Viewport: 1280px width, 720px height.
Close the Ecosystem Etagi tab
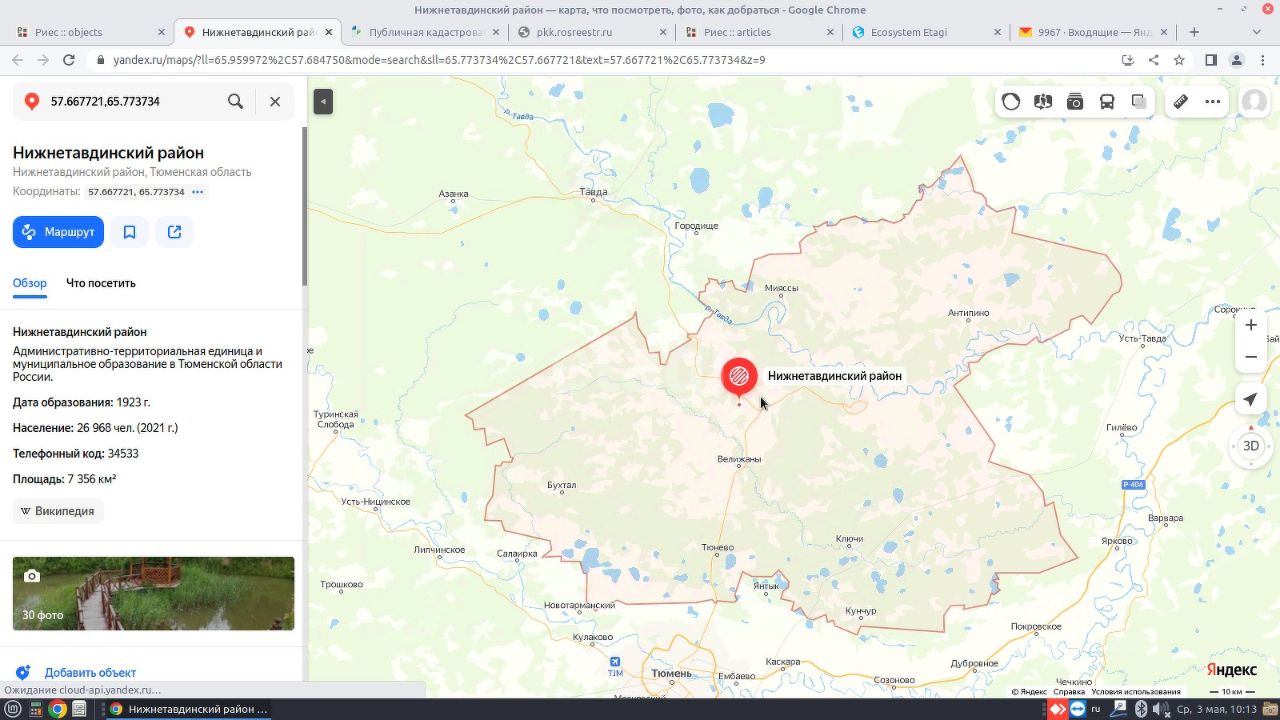[x=997, y=32]
